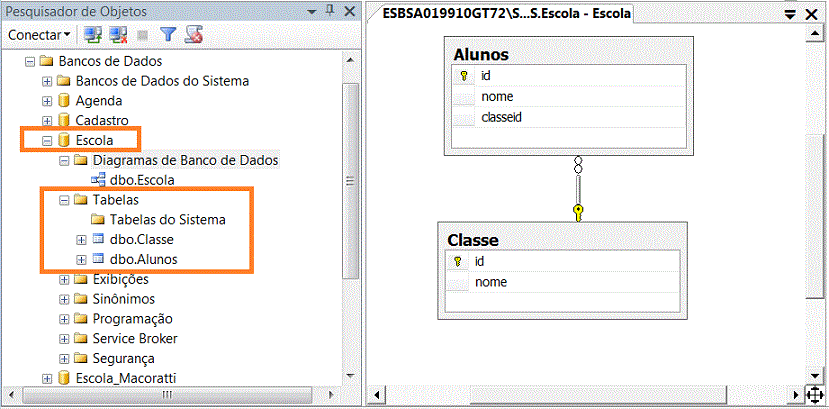Click Object Explorer horizontal scrollbar thumb

(x=167, y=394)
